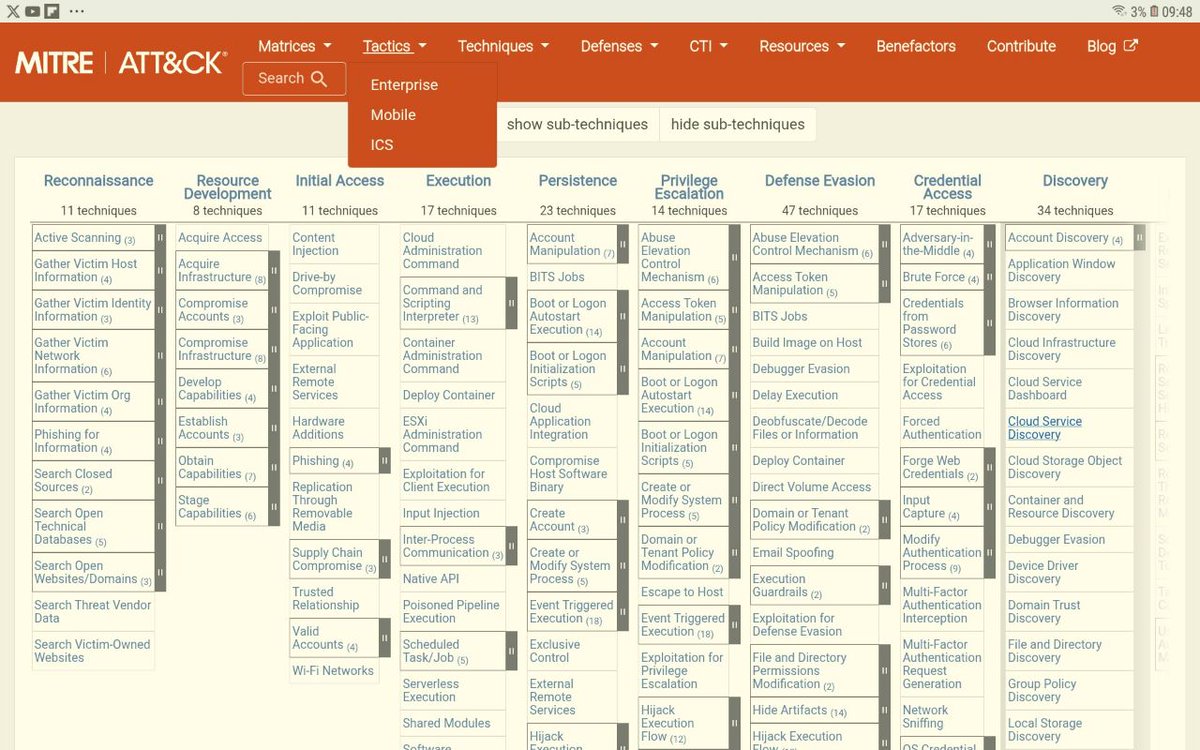Viewport: 1200px width, 750px height.
Task: Open Acquire Access technique
Action: click(x=220, y=238)
